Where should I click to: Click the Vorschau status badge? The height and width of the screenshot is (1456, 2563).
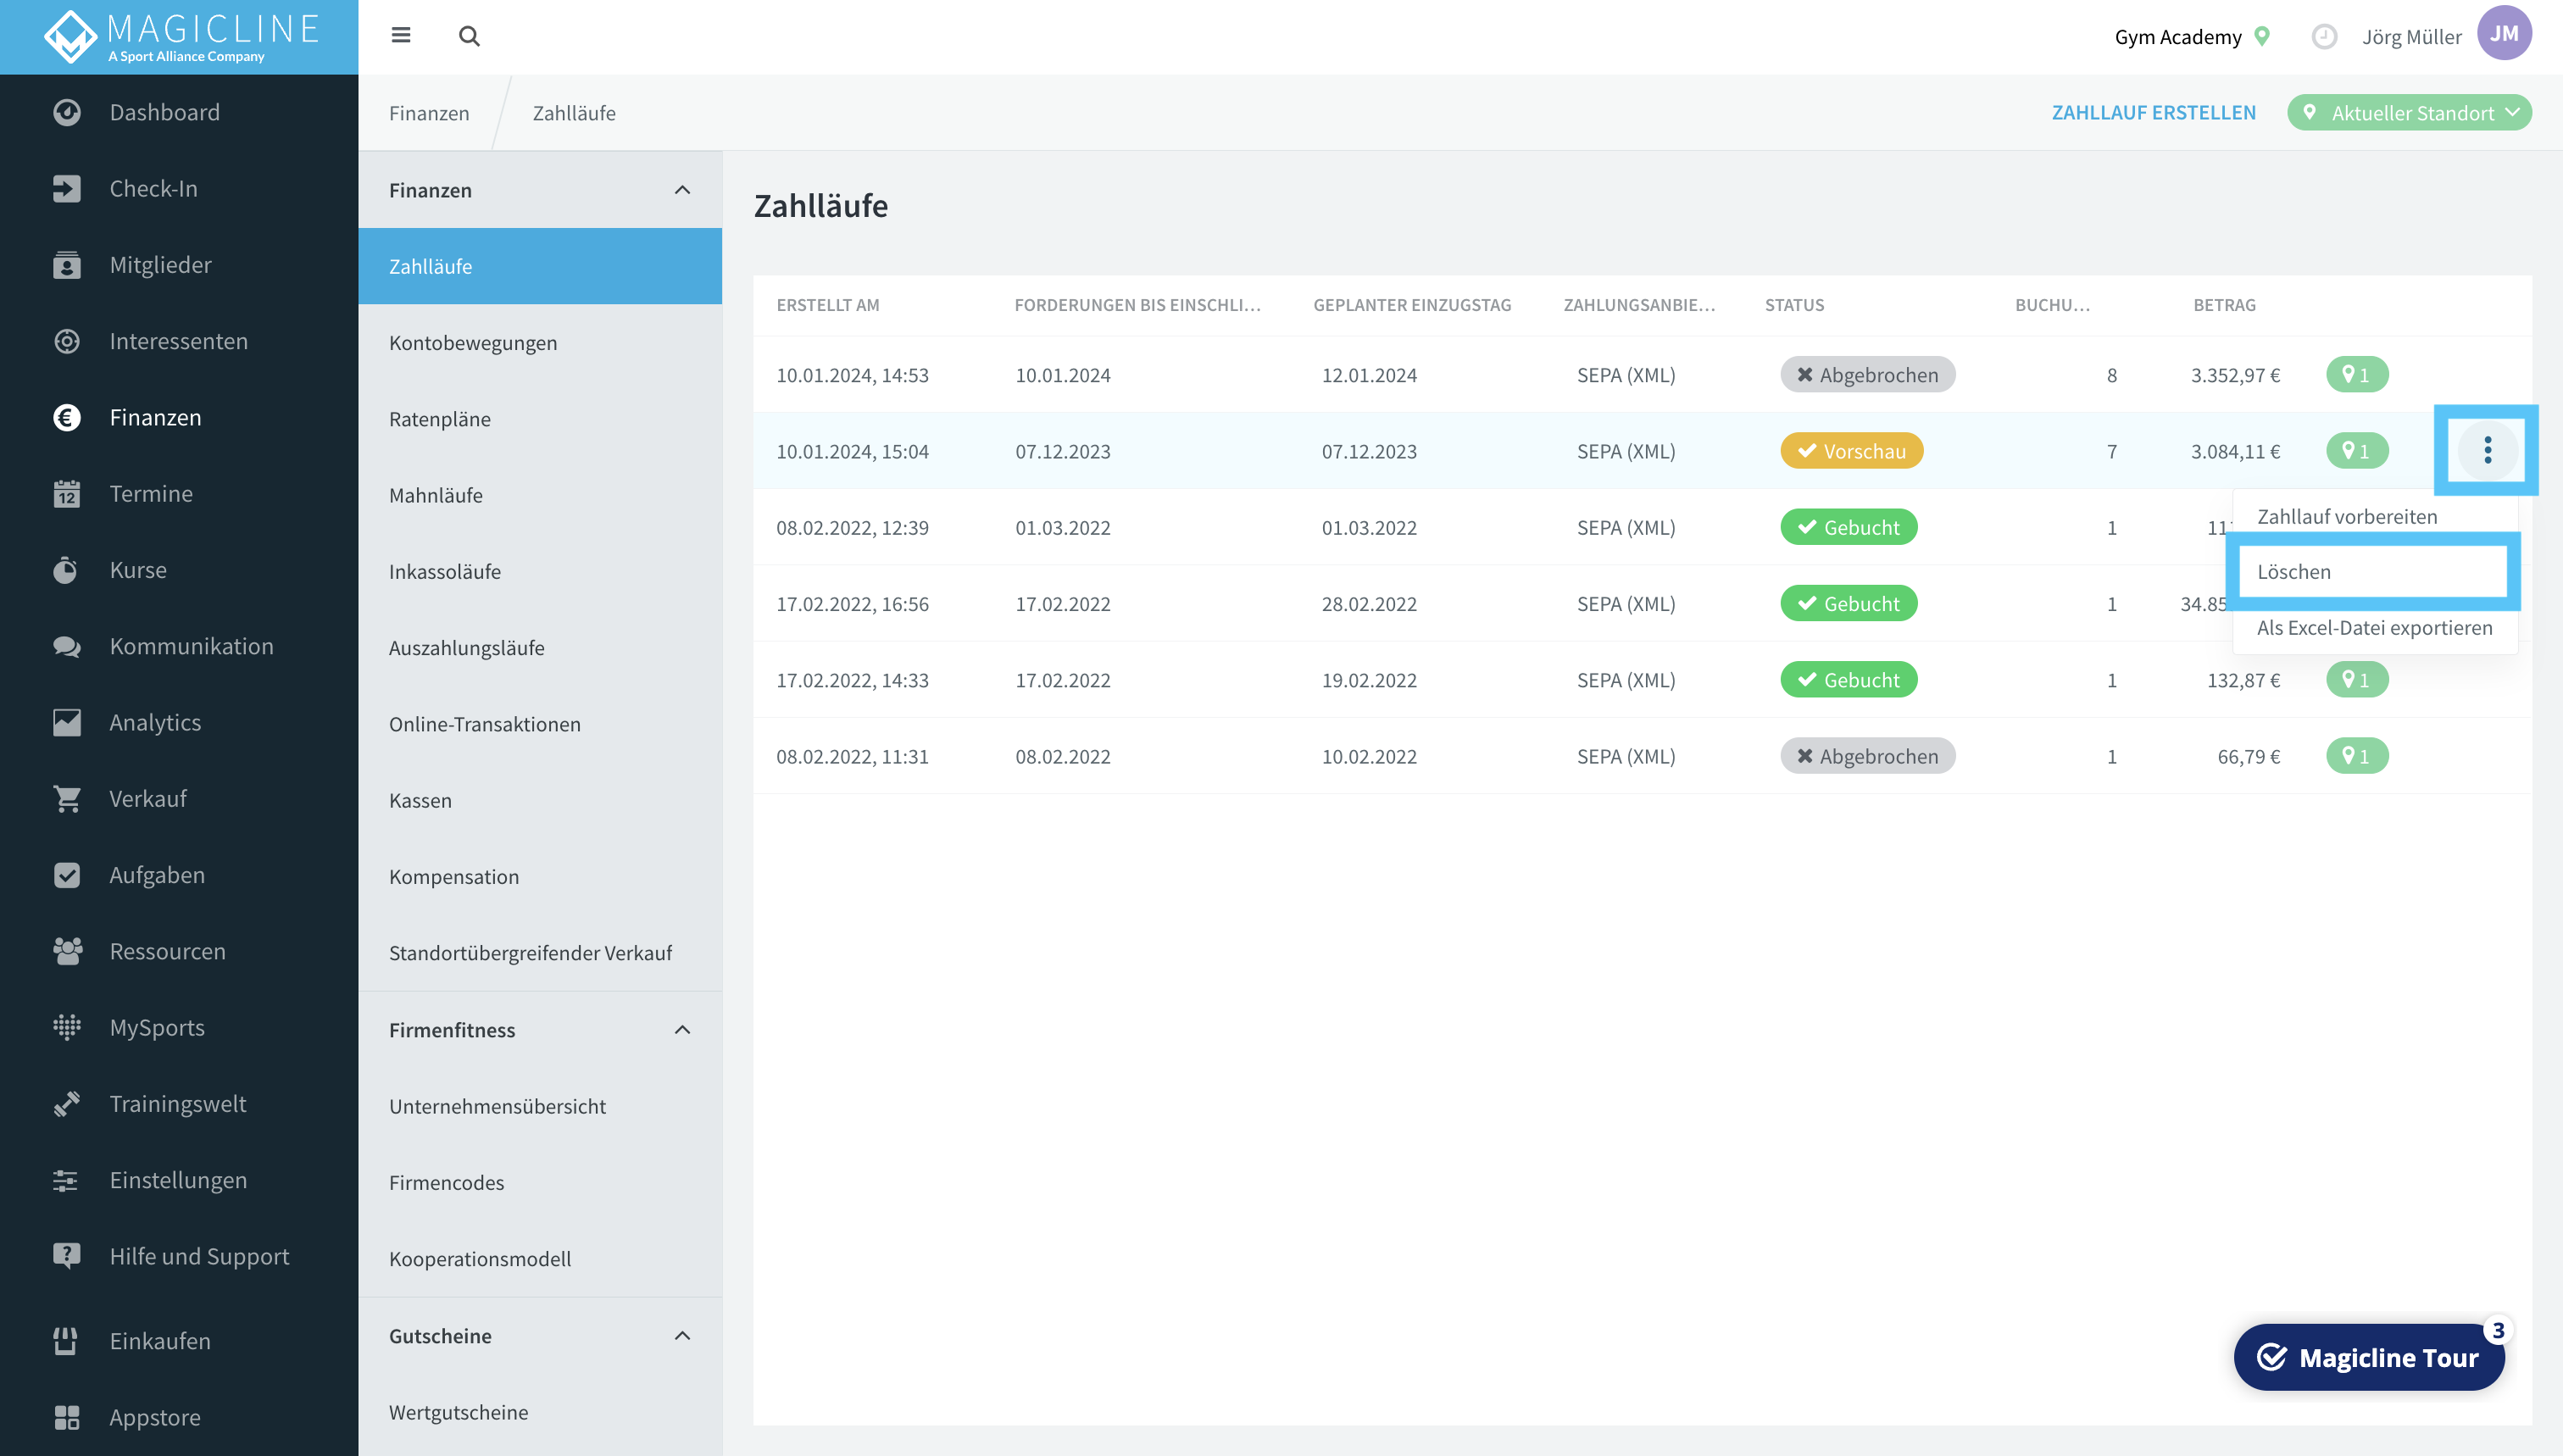point(1851,451)
